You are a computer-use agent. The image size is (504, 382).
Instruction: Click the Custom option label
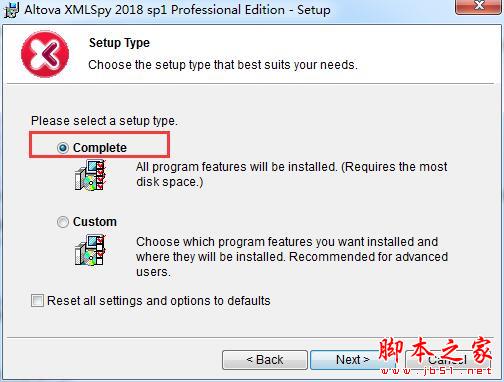(x=95, y=222)
